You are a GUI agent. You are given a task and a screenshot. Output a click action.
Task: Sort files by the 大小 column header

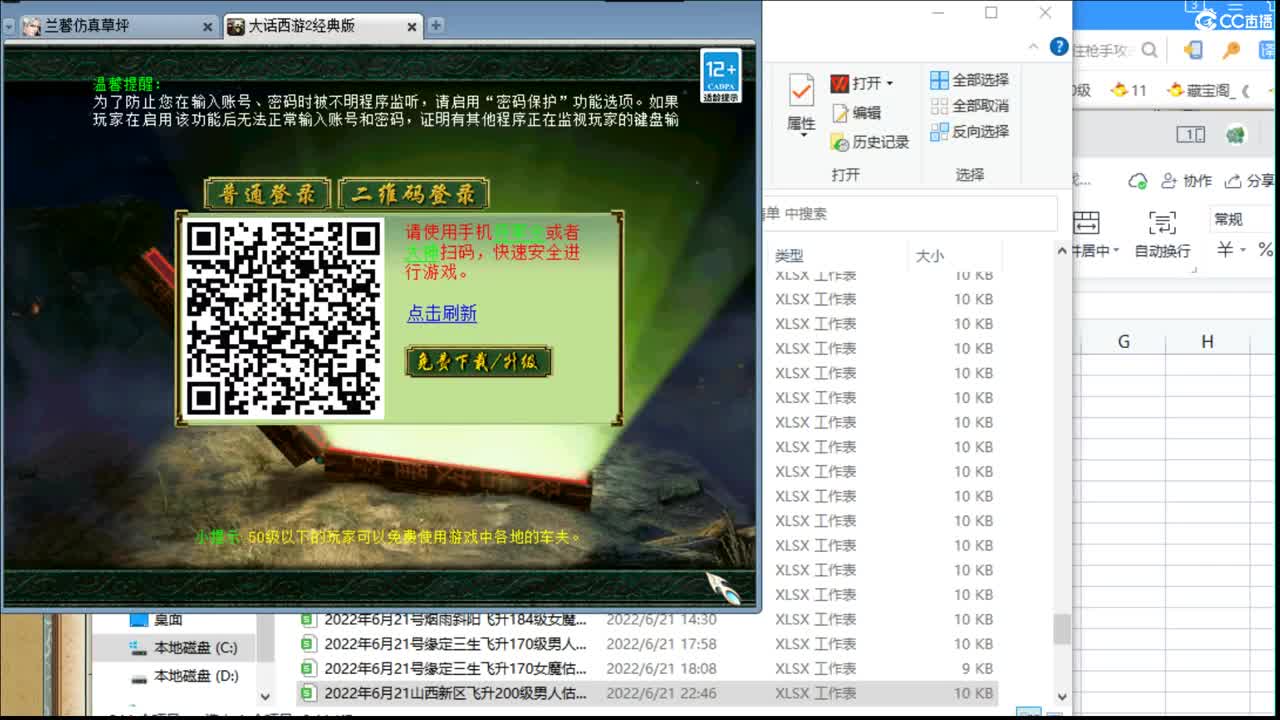pyautogui.click(x=930, y=256)
